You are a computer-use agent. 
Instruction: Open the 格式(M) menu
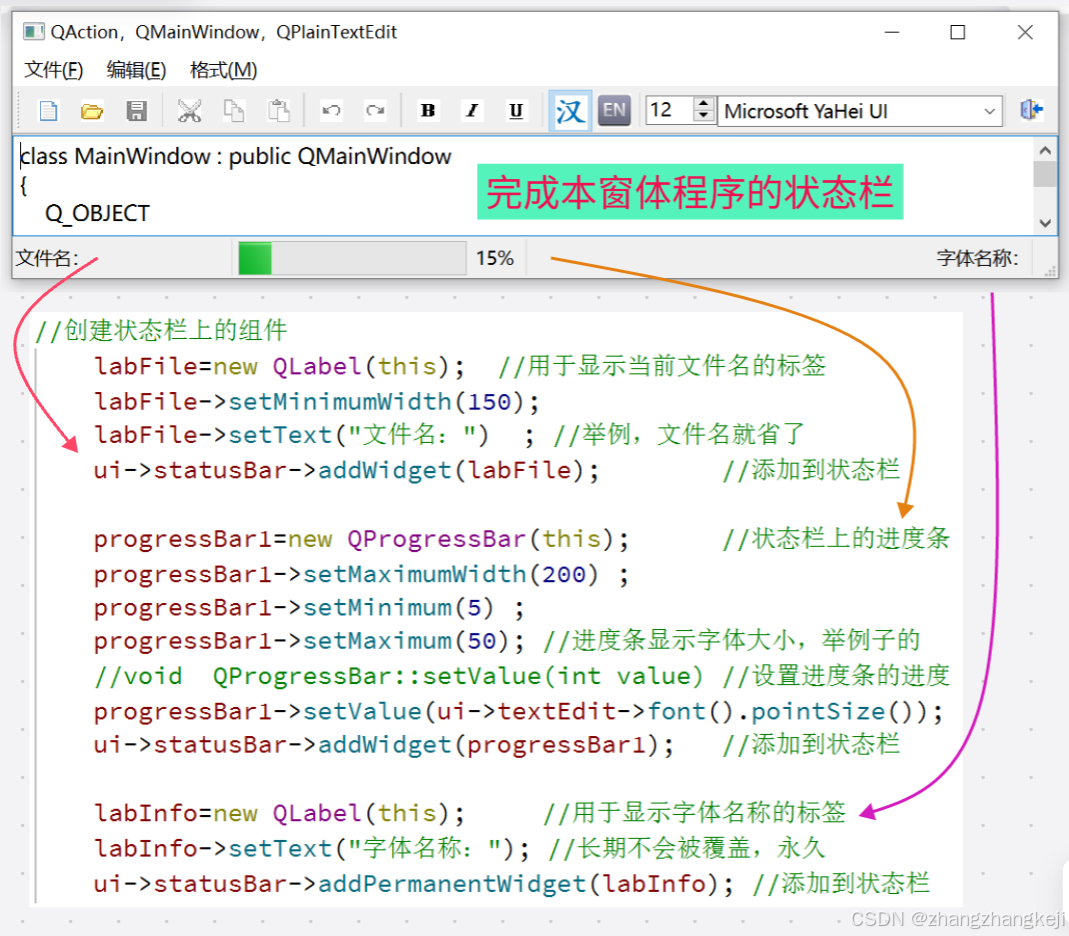(x=224, y=70)
